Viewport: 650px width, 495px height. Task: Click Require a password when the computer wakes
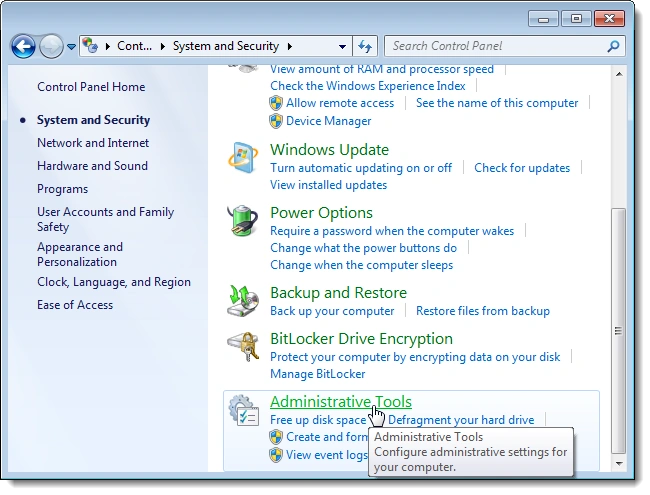tap(392, 231)
